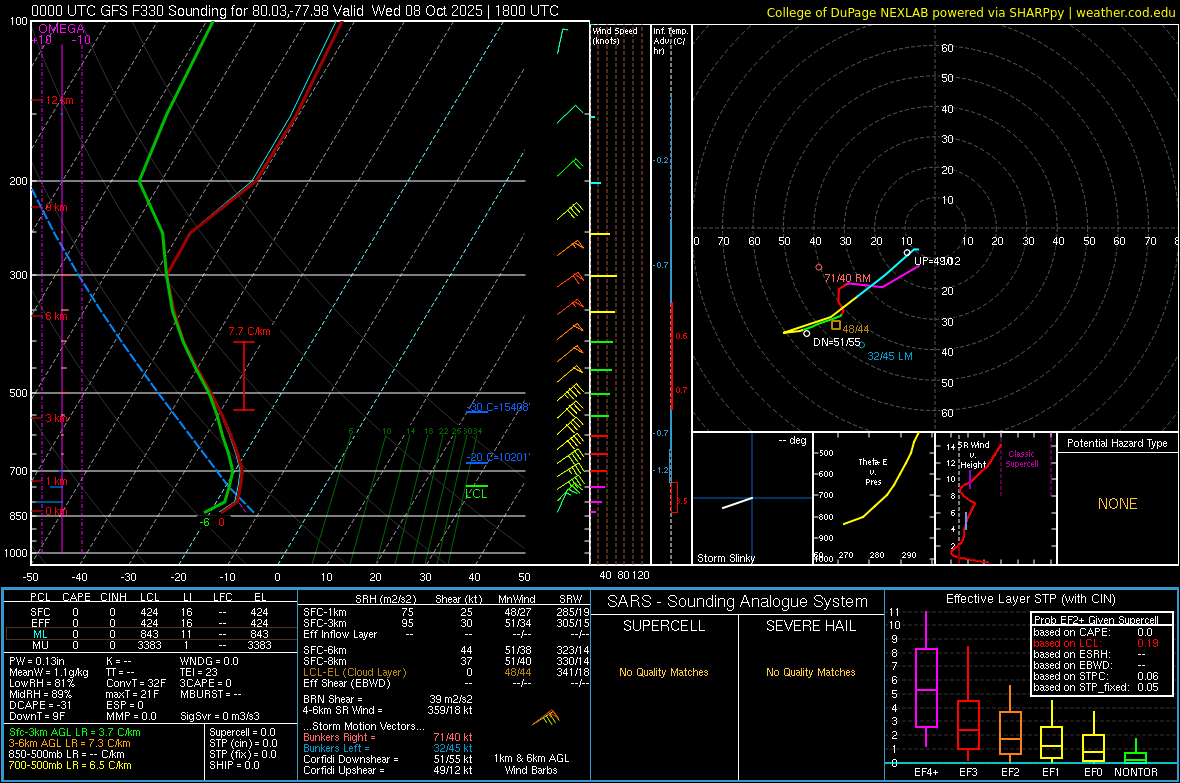This screenshot has height=783, width=1180.
Task: Click the 32/45 LM hodograph label
Action: [890, 356]
